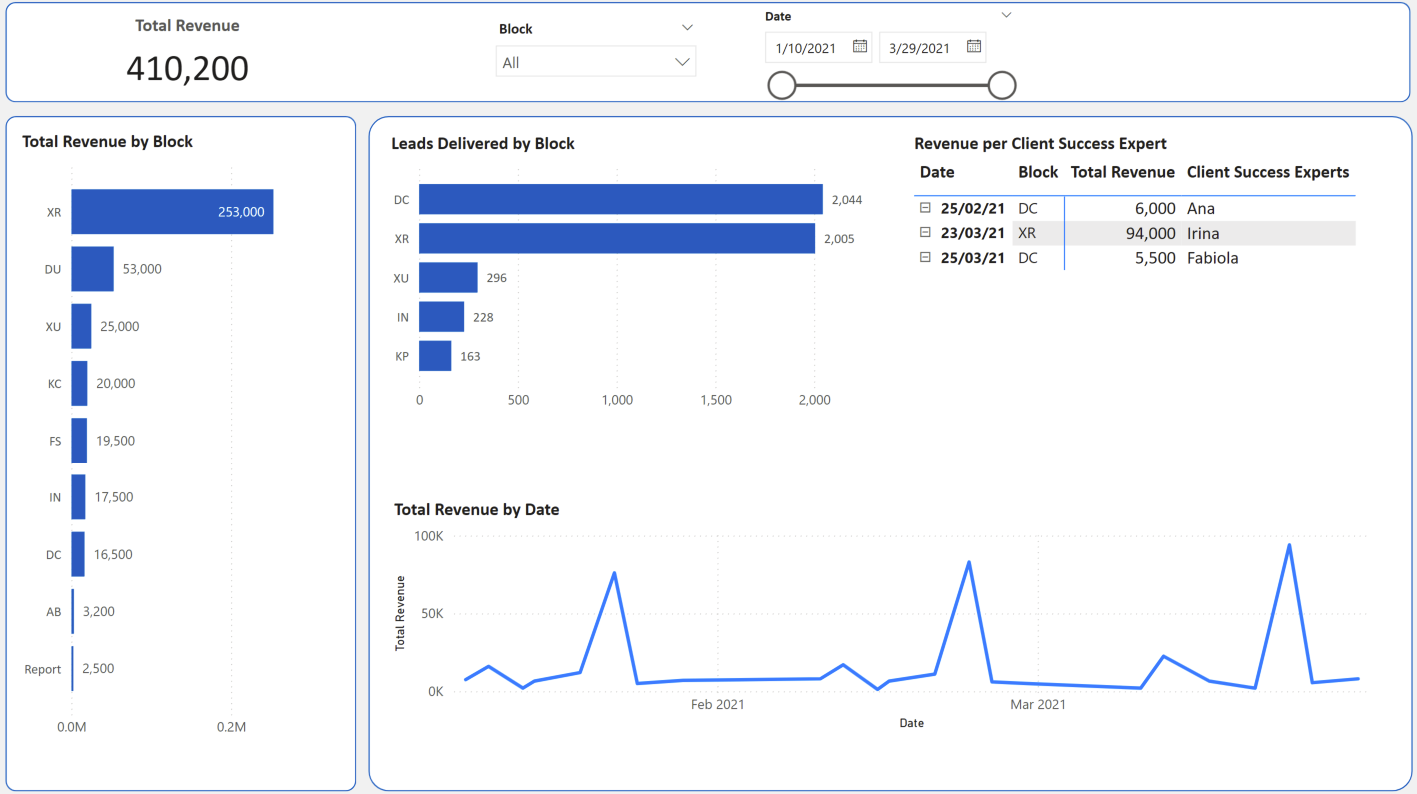
Task: Select the DU bar in Total Revenue by Block
Action: pyautogui.click(x=92, y=269)
